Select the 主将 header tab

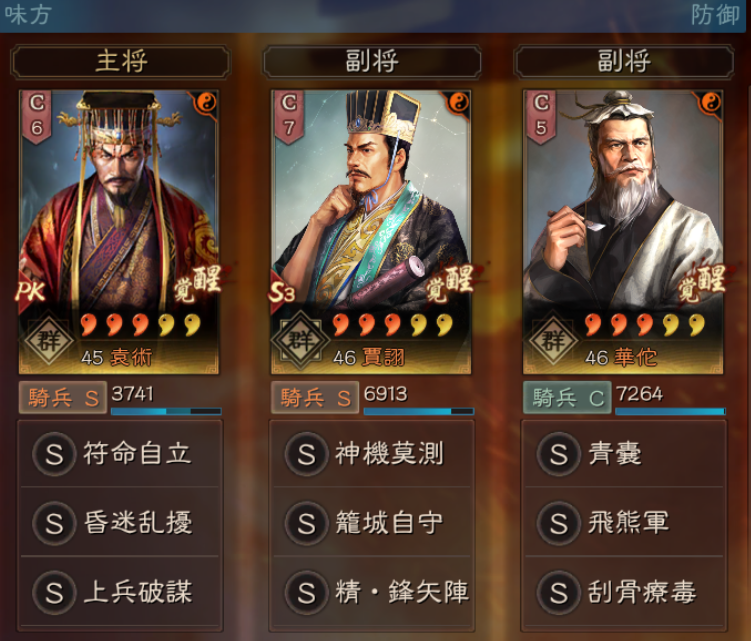click(x=120, y=61)
